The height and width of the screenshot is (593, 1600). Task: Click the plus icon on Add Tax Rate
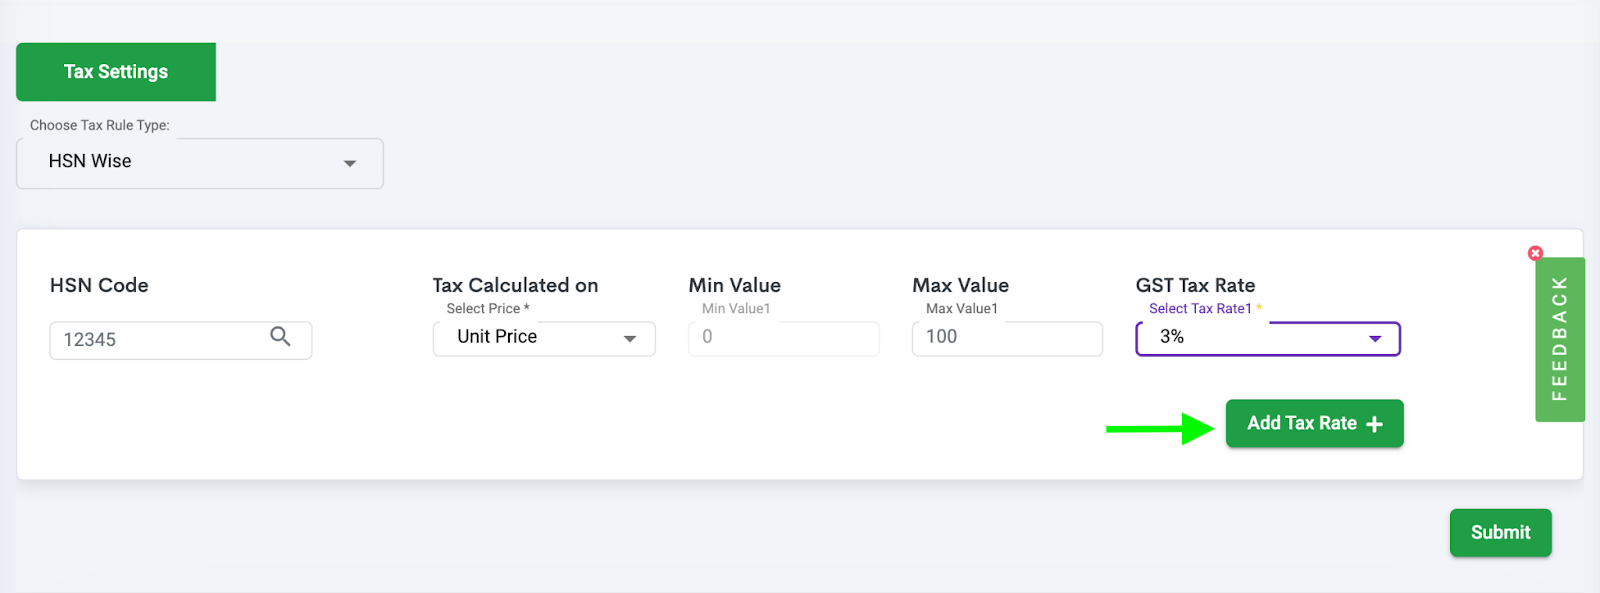point(1375,424)
